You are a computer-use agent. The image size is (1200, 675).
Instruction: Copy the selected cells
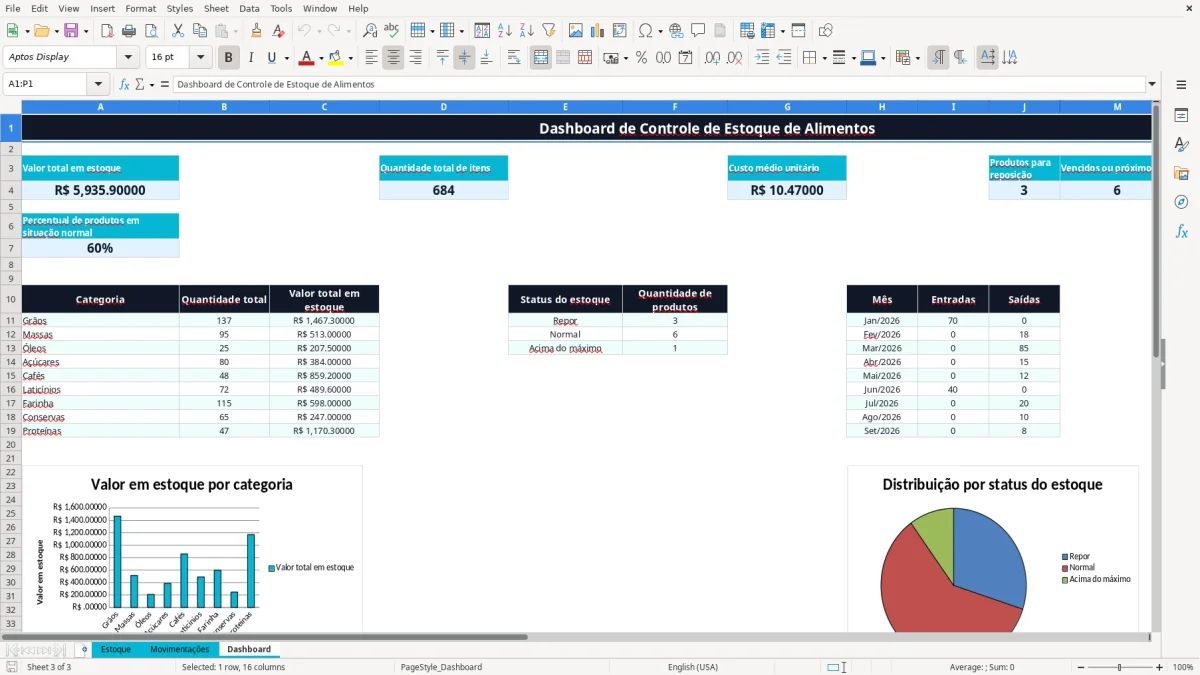point(199,31)
